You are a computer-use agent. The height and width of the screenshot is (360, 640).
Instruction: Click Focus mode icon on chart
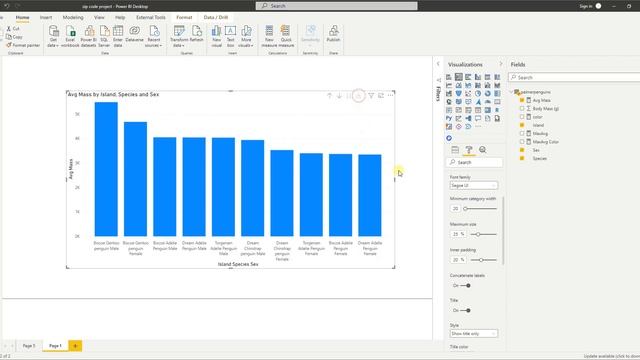[x=381, y=96]
